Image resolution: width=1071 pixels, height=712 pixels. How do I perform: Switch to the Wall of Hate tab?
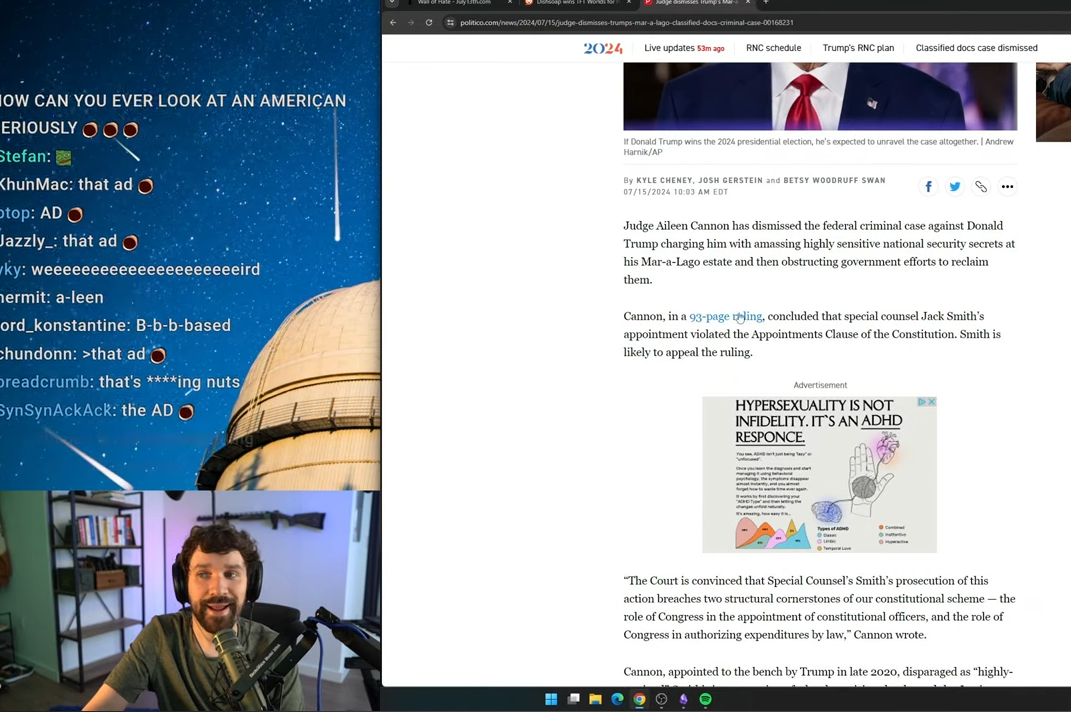point(455,2)
